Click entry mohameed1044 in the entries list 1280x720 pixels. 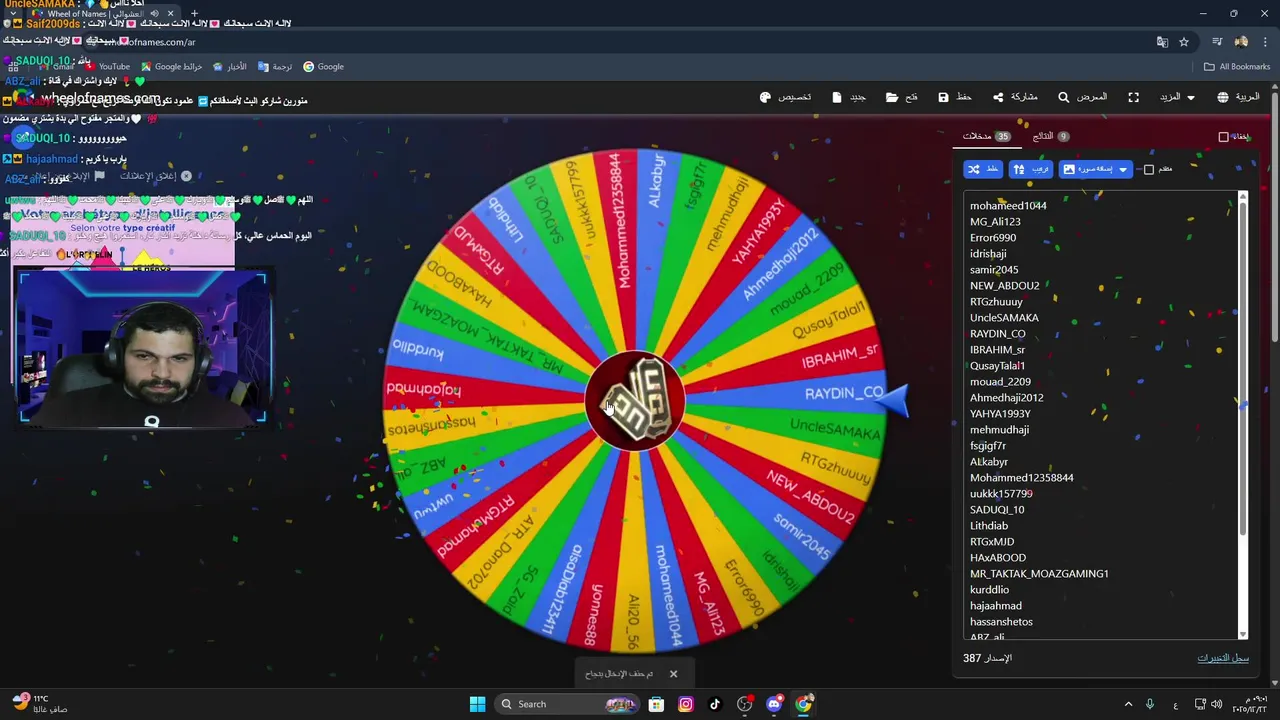click(1008, 206)
